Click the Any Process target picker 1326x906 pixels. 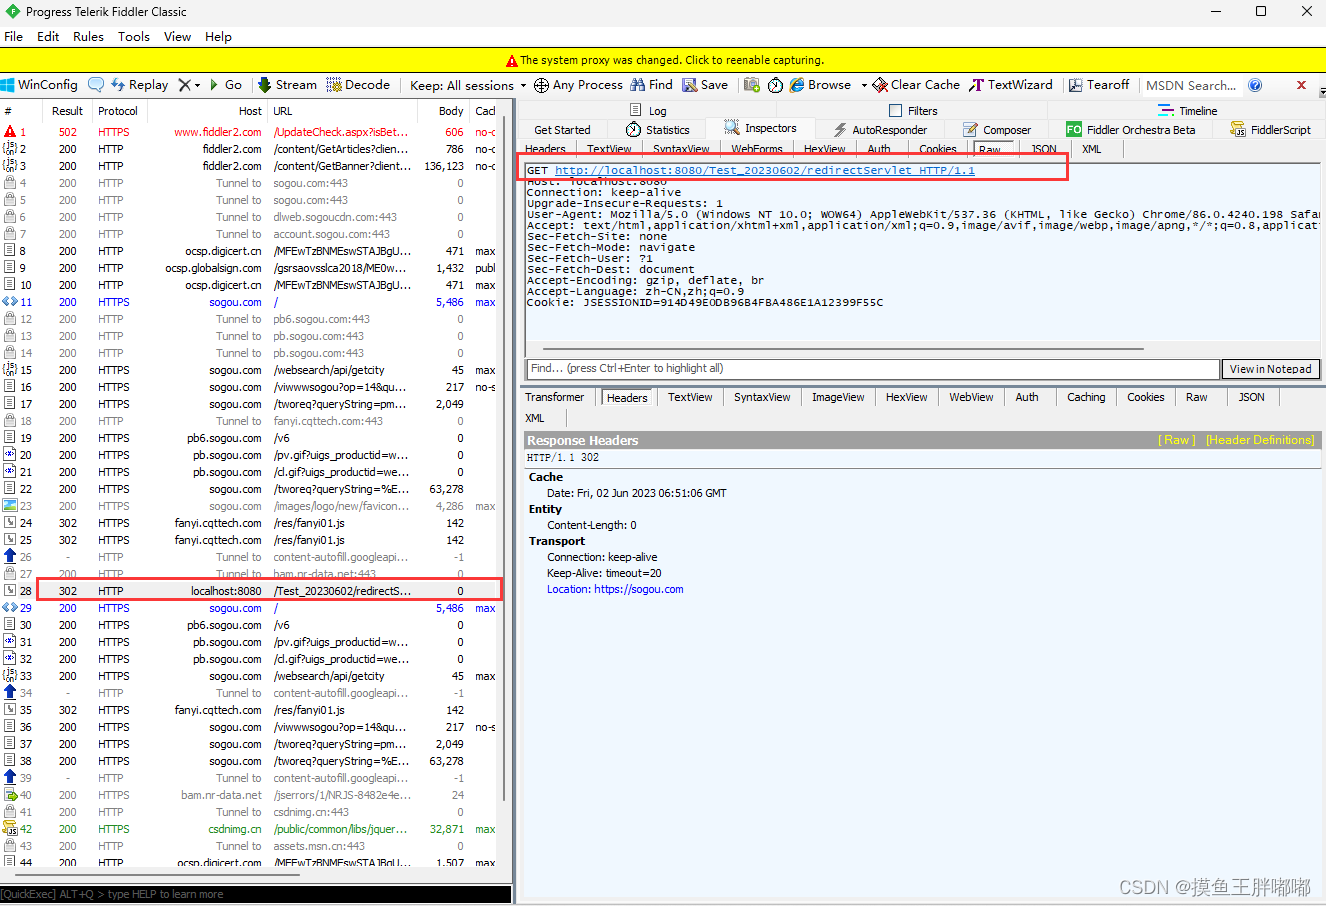578,85
